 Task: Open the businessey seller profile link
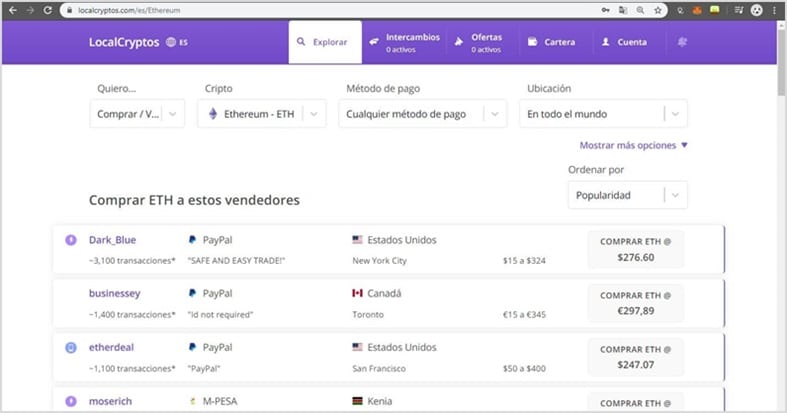click(x=114, y=294)
